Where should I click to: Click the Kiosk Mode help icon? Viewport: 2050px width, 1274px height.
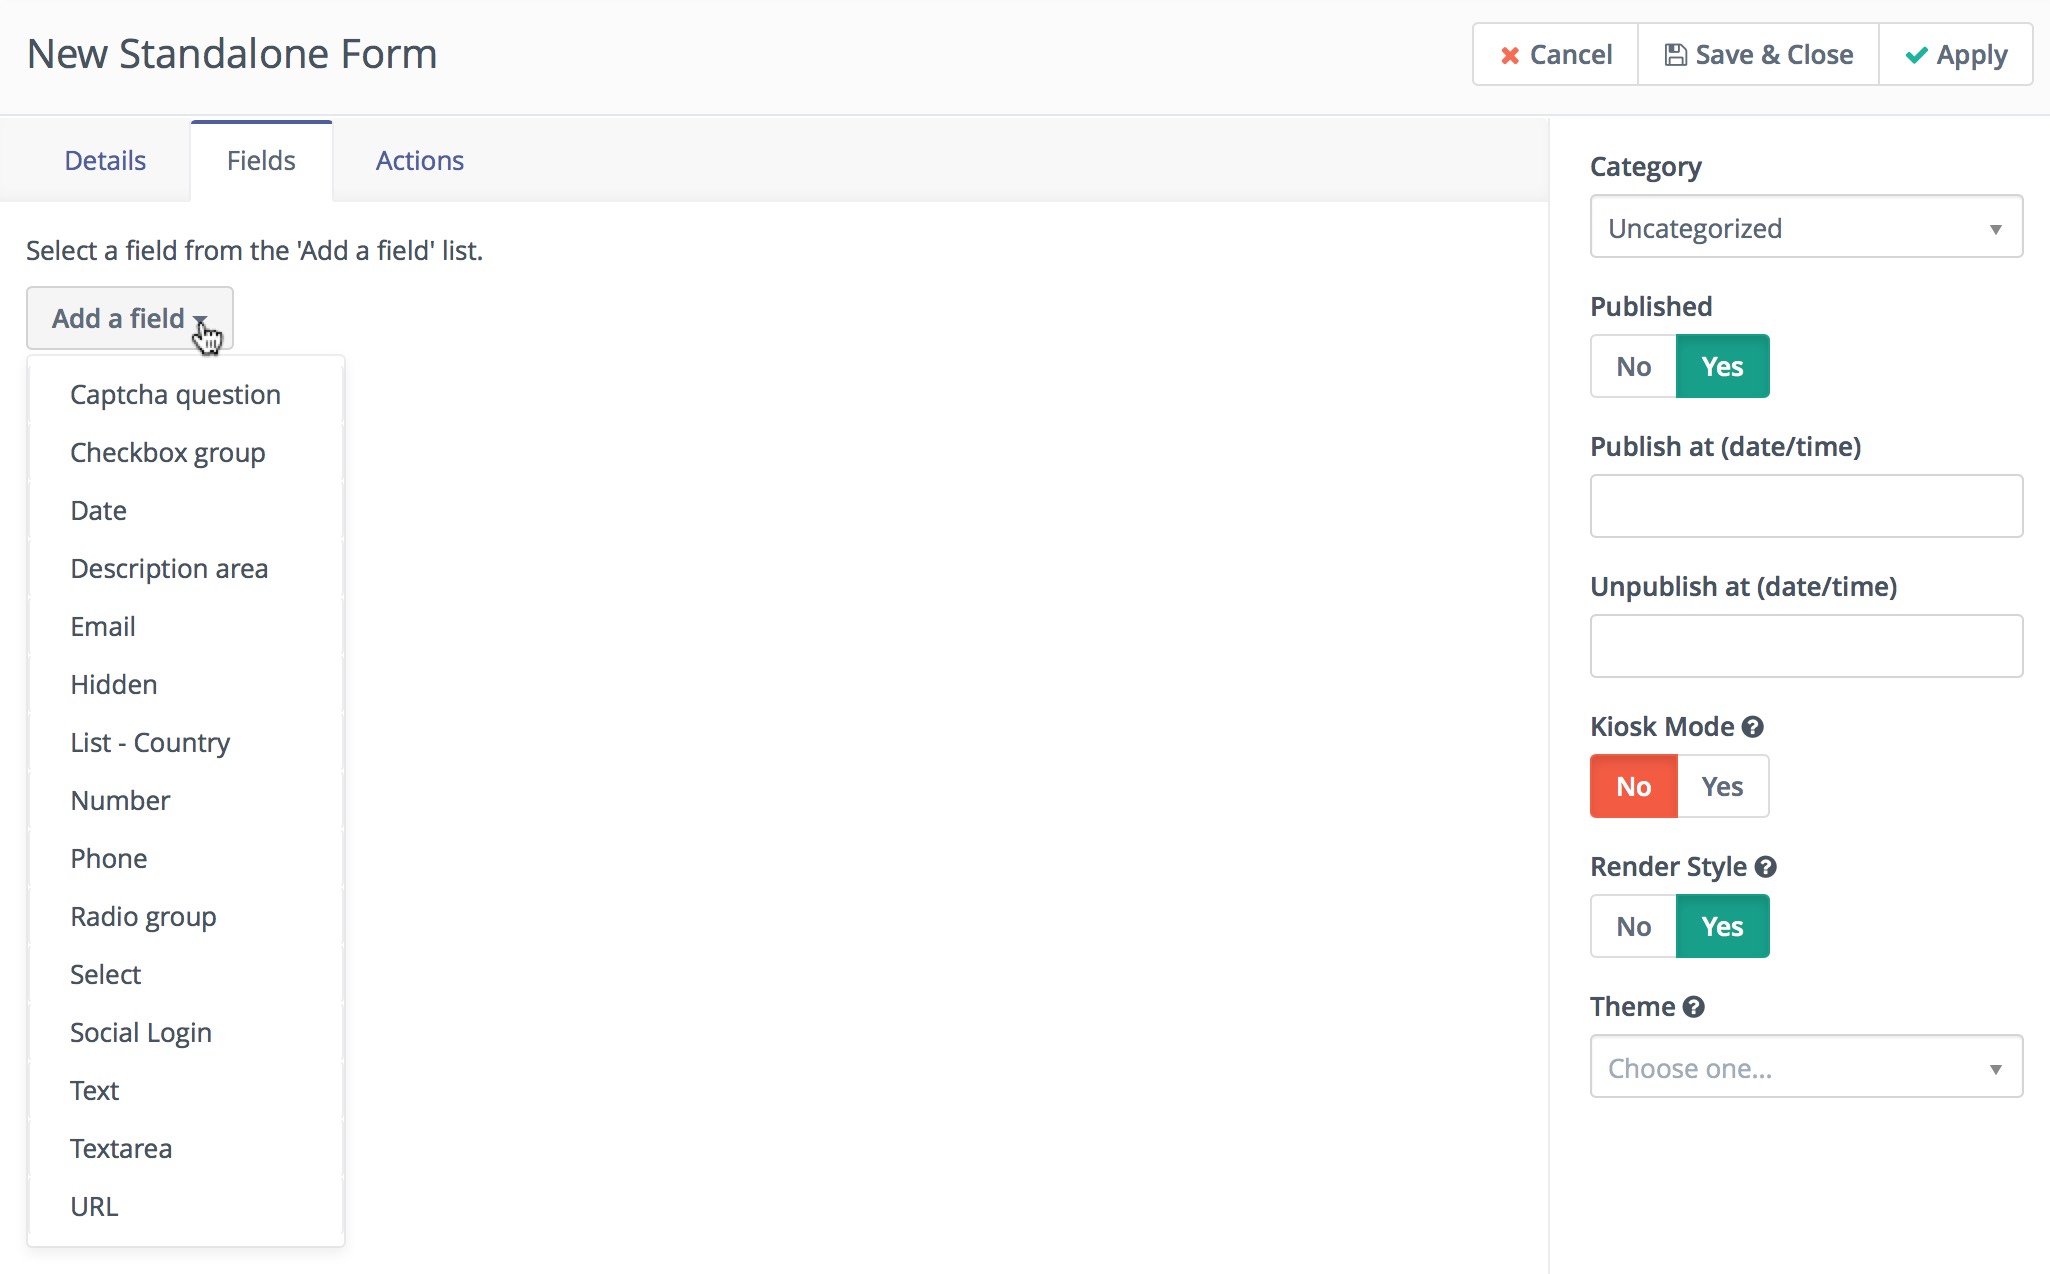pyautogui.click(x=1752, y=727)
